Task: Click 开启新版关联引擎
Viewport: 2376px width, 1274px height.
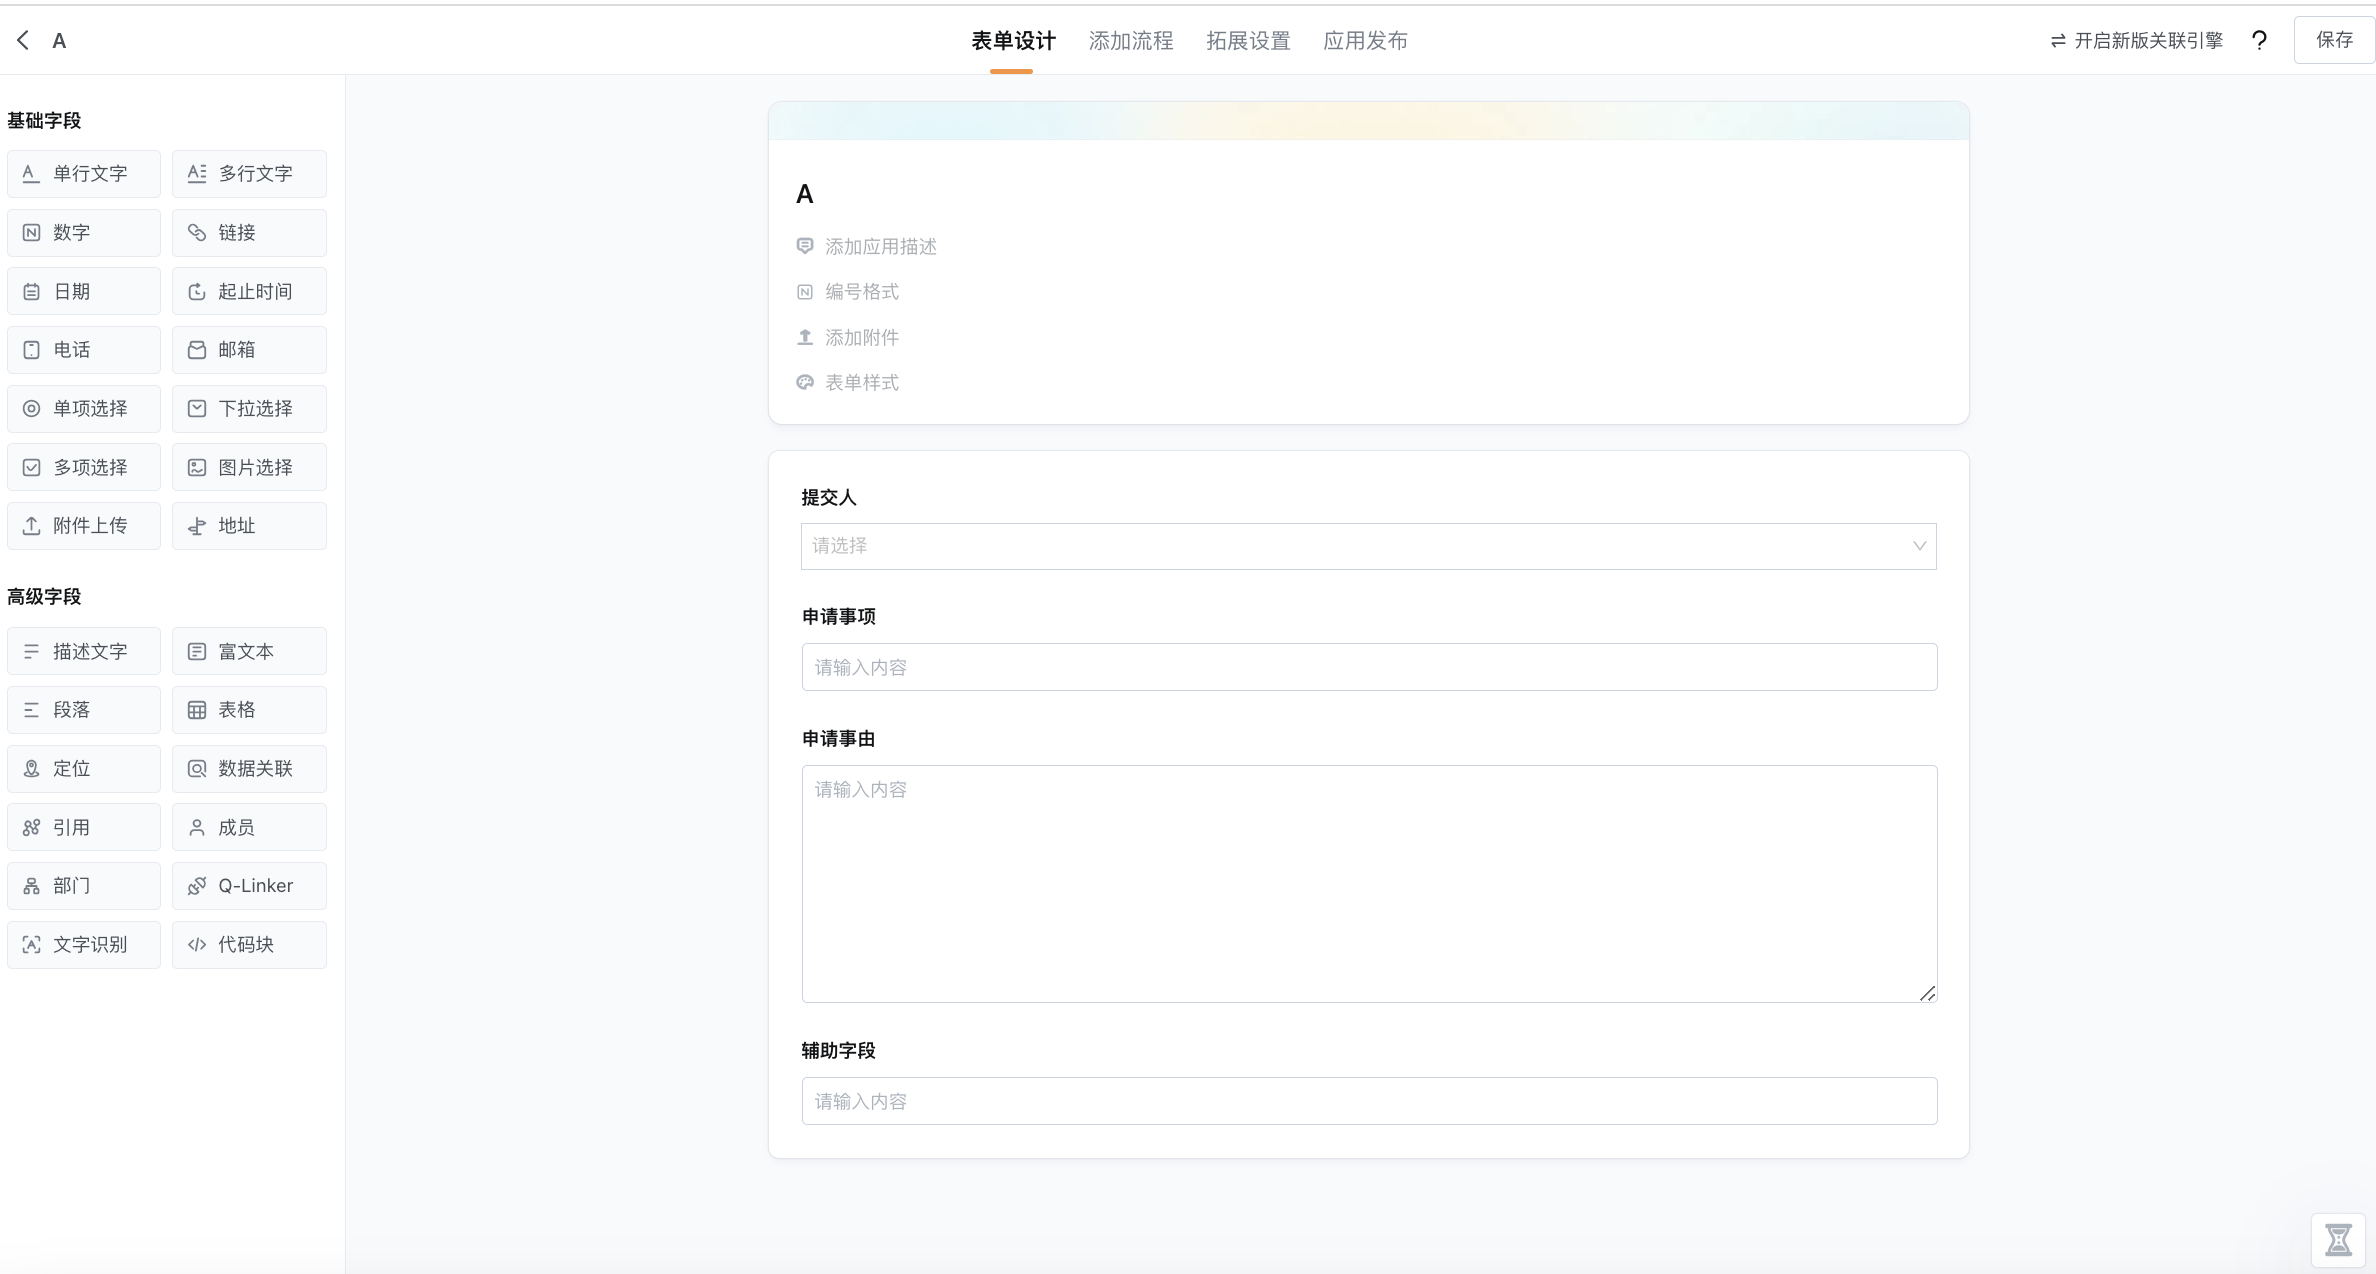Action: pos(2136,41)
